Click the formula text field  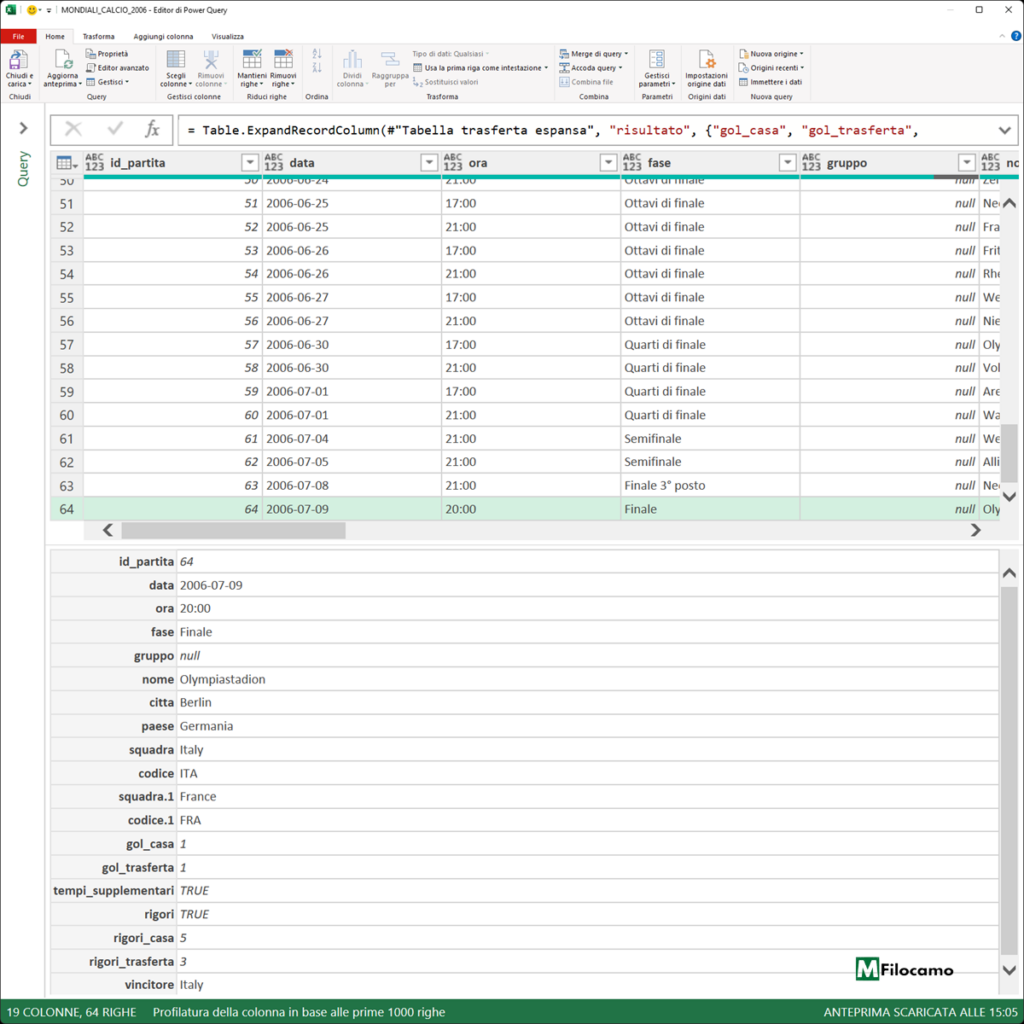click(x=588, y=130)
